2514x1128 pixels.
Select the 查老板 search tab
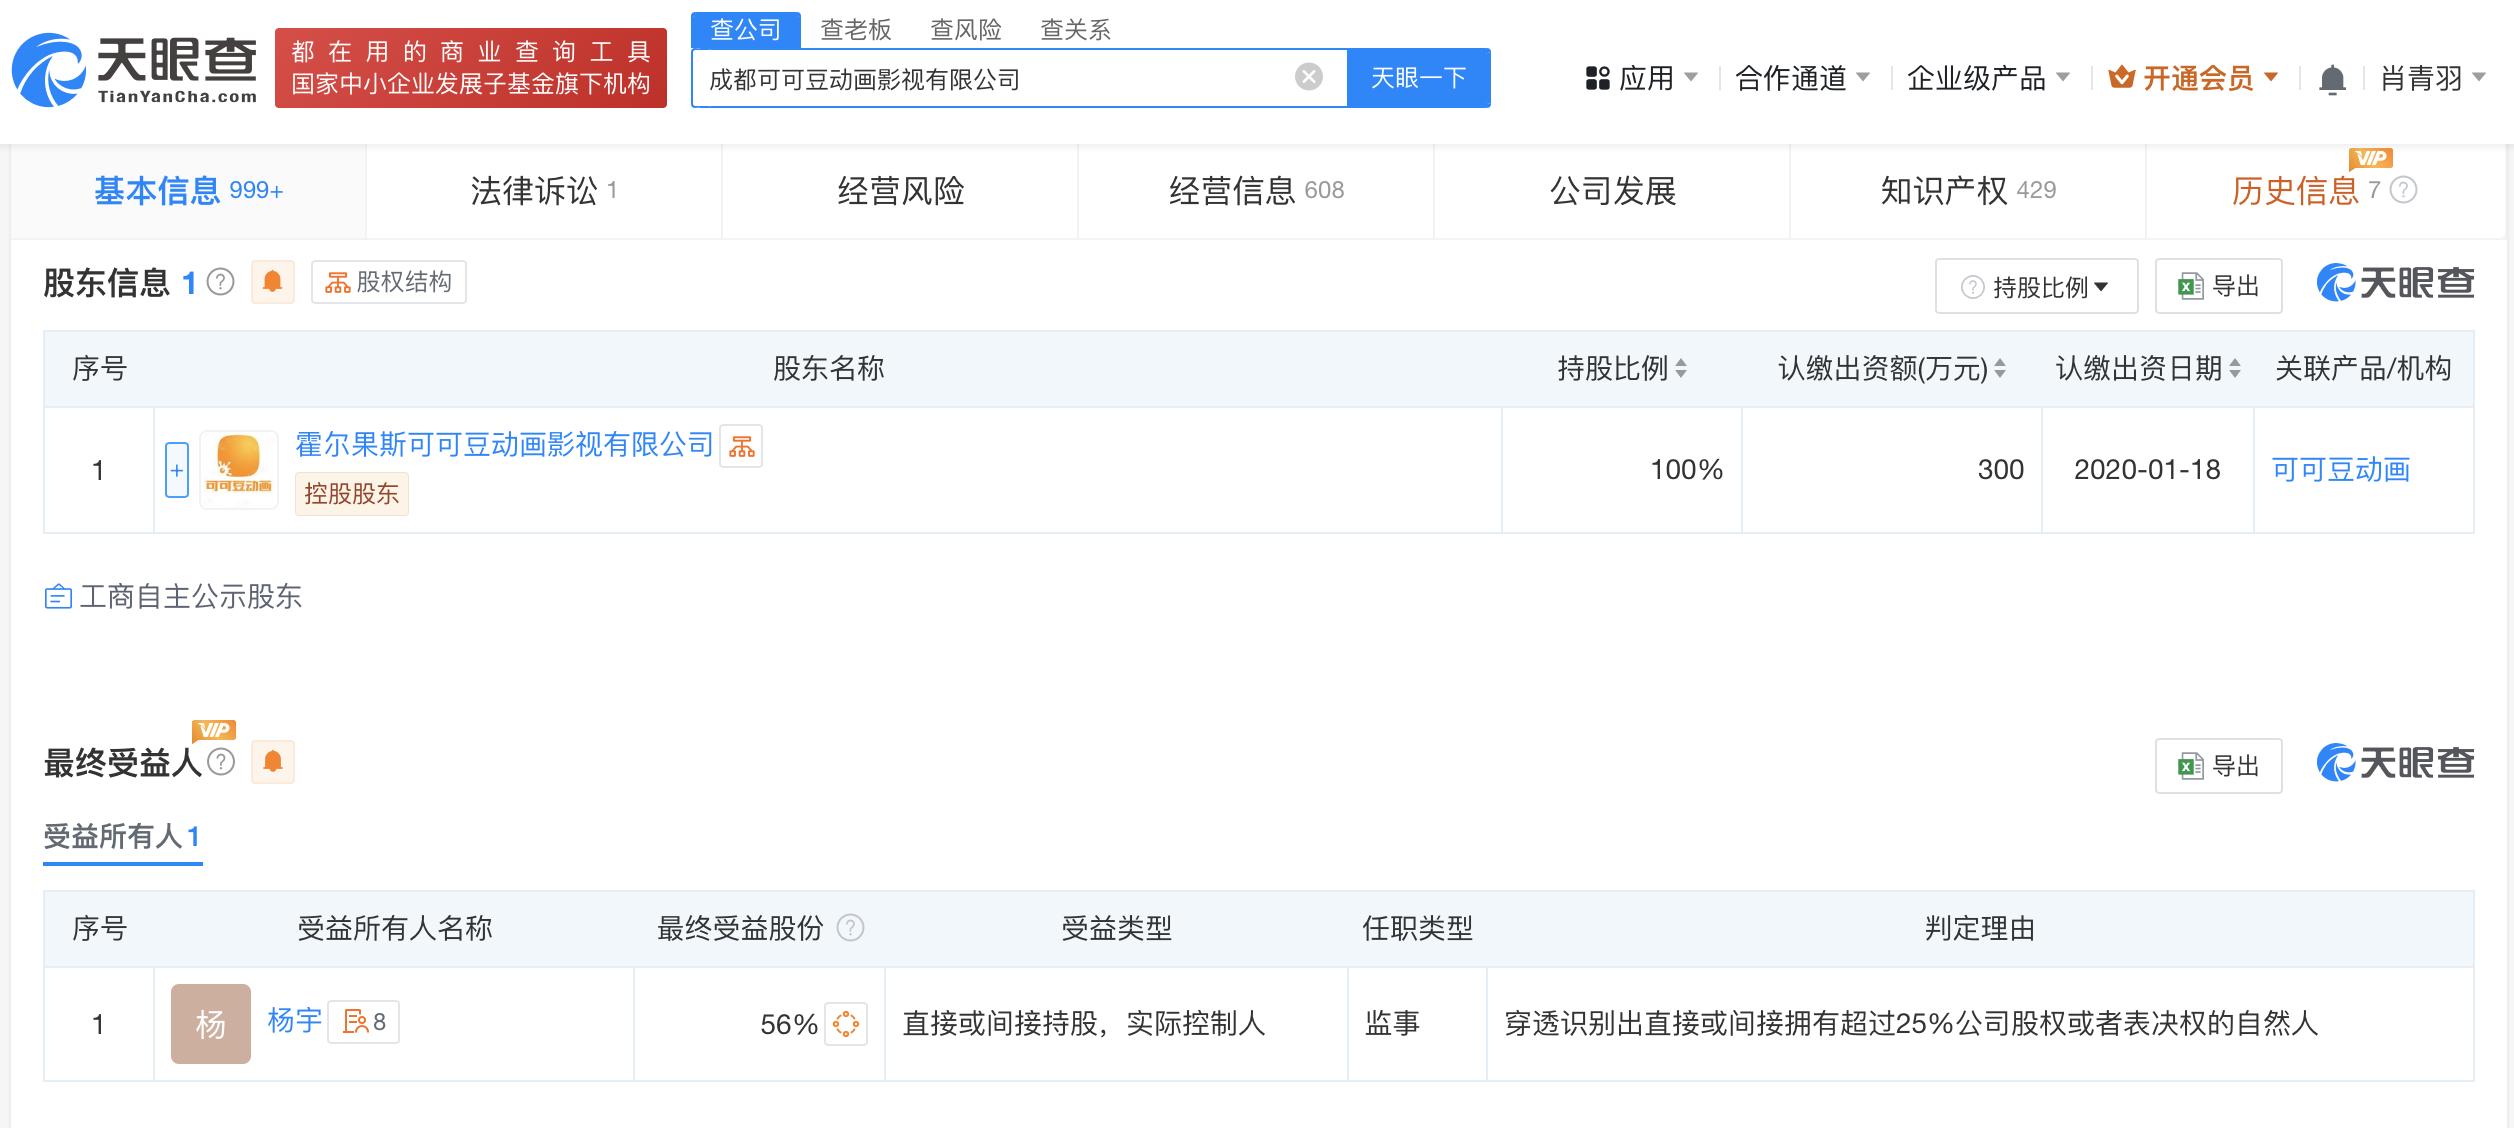tap(855, 30)
